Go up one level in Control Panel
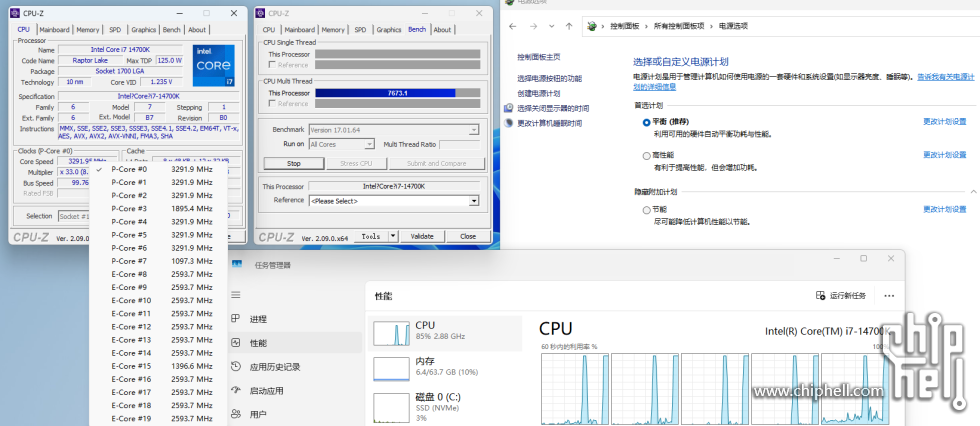The width and height of the screenshot is (980, 426). pyautogui.click(x=569, y=26)
